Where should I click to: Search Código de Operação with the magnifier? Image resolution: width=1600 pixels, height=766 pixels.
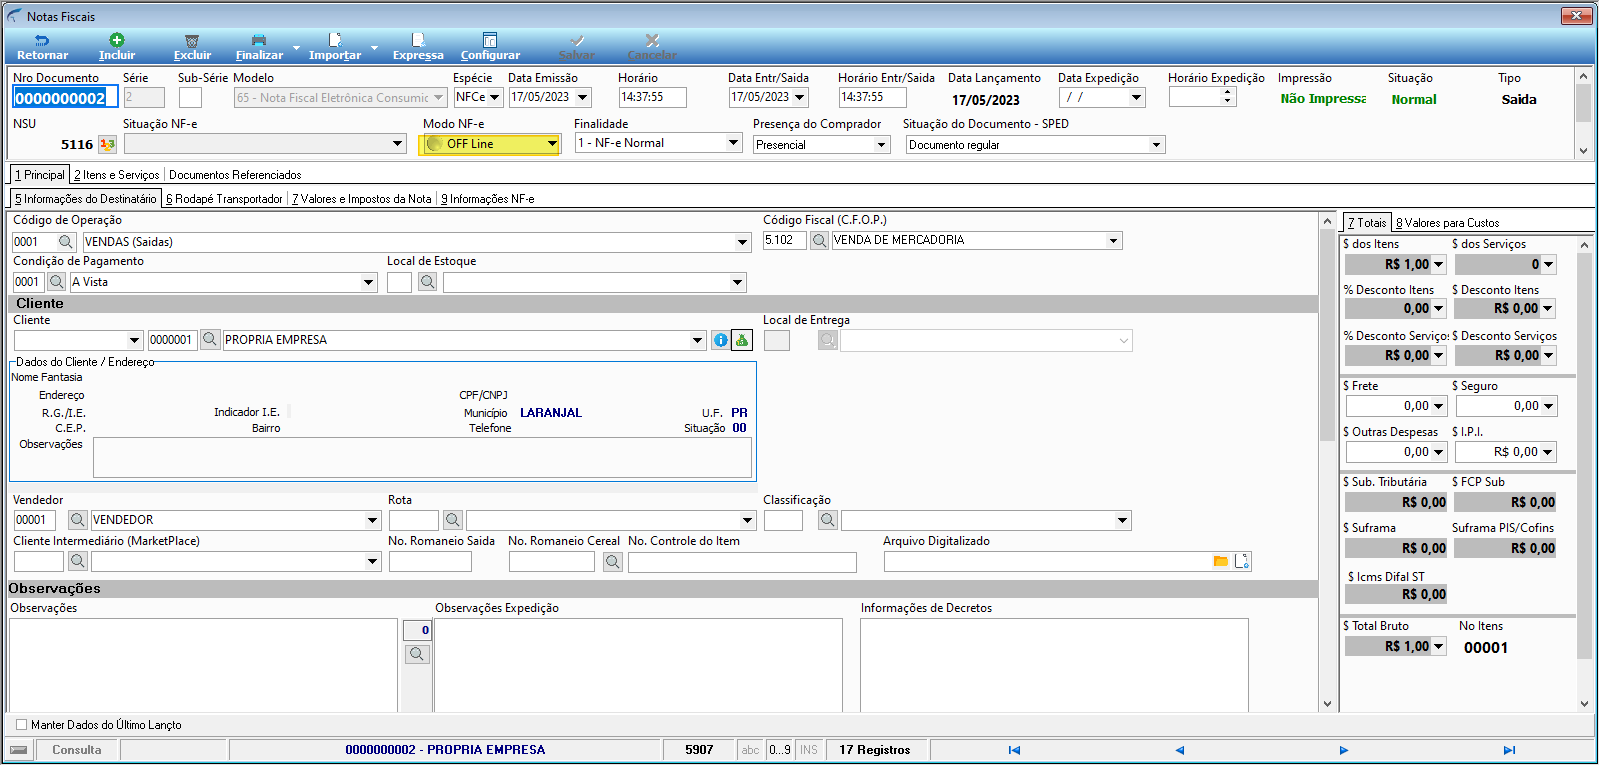tap(66, 242)
